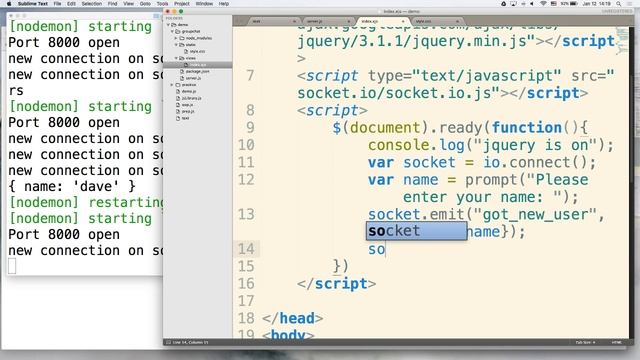The image size is (640, 360).
Task: Open app.js from the sidebar
Action: (x=187, y=105)
